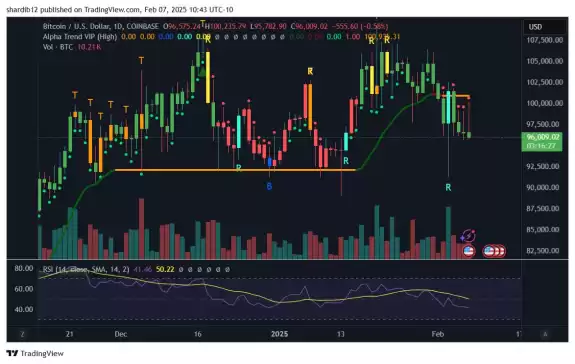Open the stacked US flag events cluster
The height and width of the screenshot is (364, 575).
click(494, 251)
